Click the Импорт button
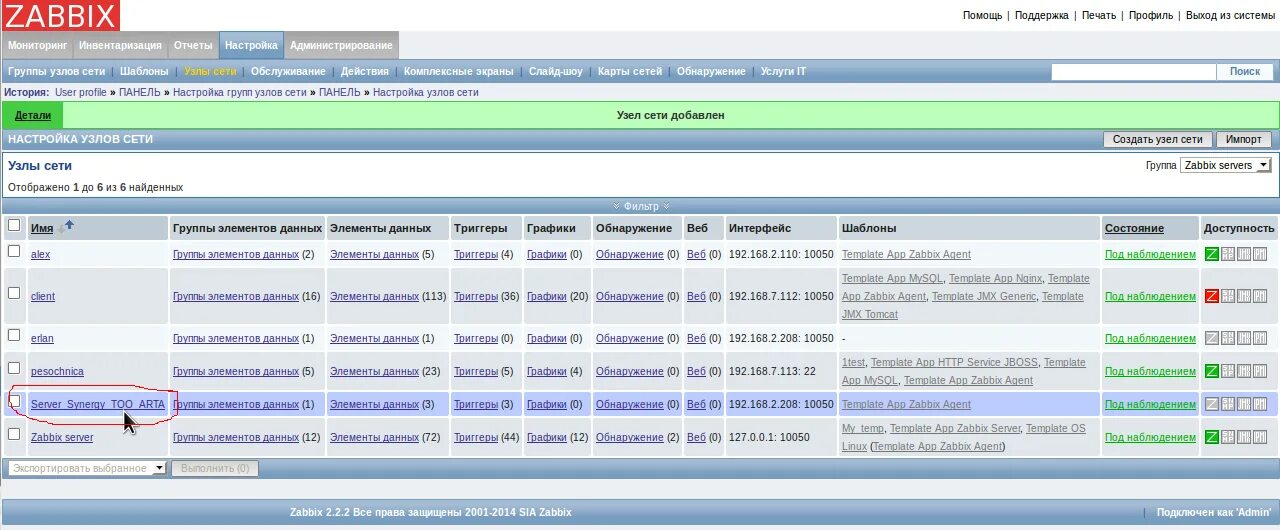 [1244, 139]
